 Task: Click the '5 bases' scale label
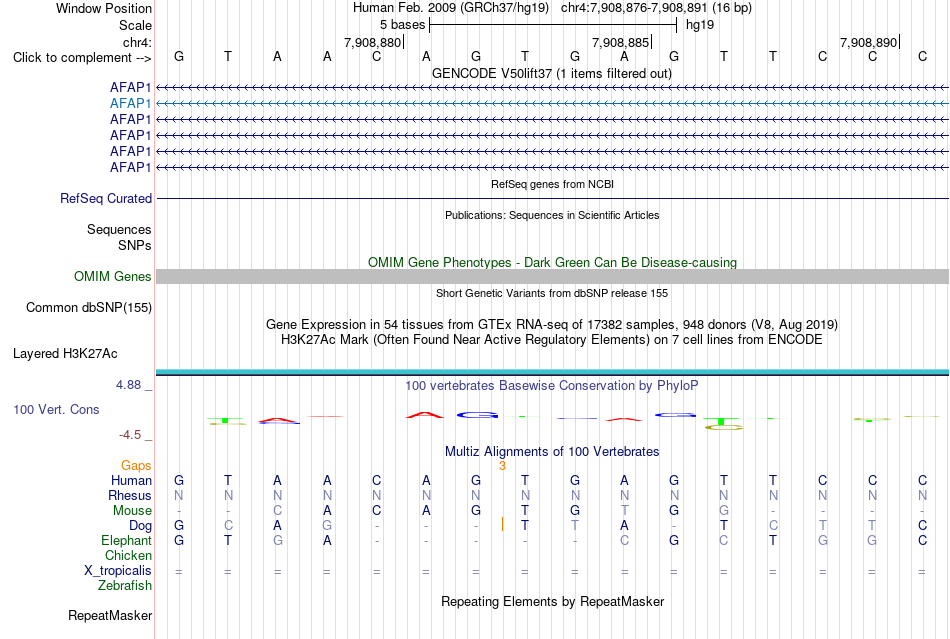click(402, 25)
